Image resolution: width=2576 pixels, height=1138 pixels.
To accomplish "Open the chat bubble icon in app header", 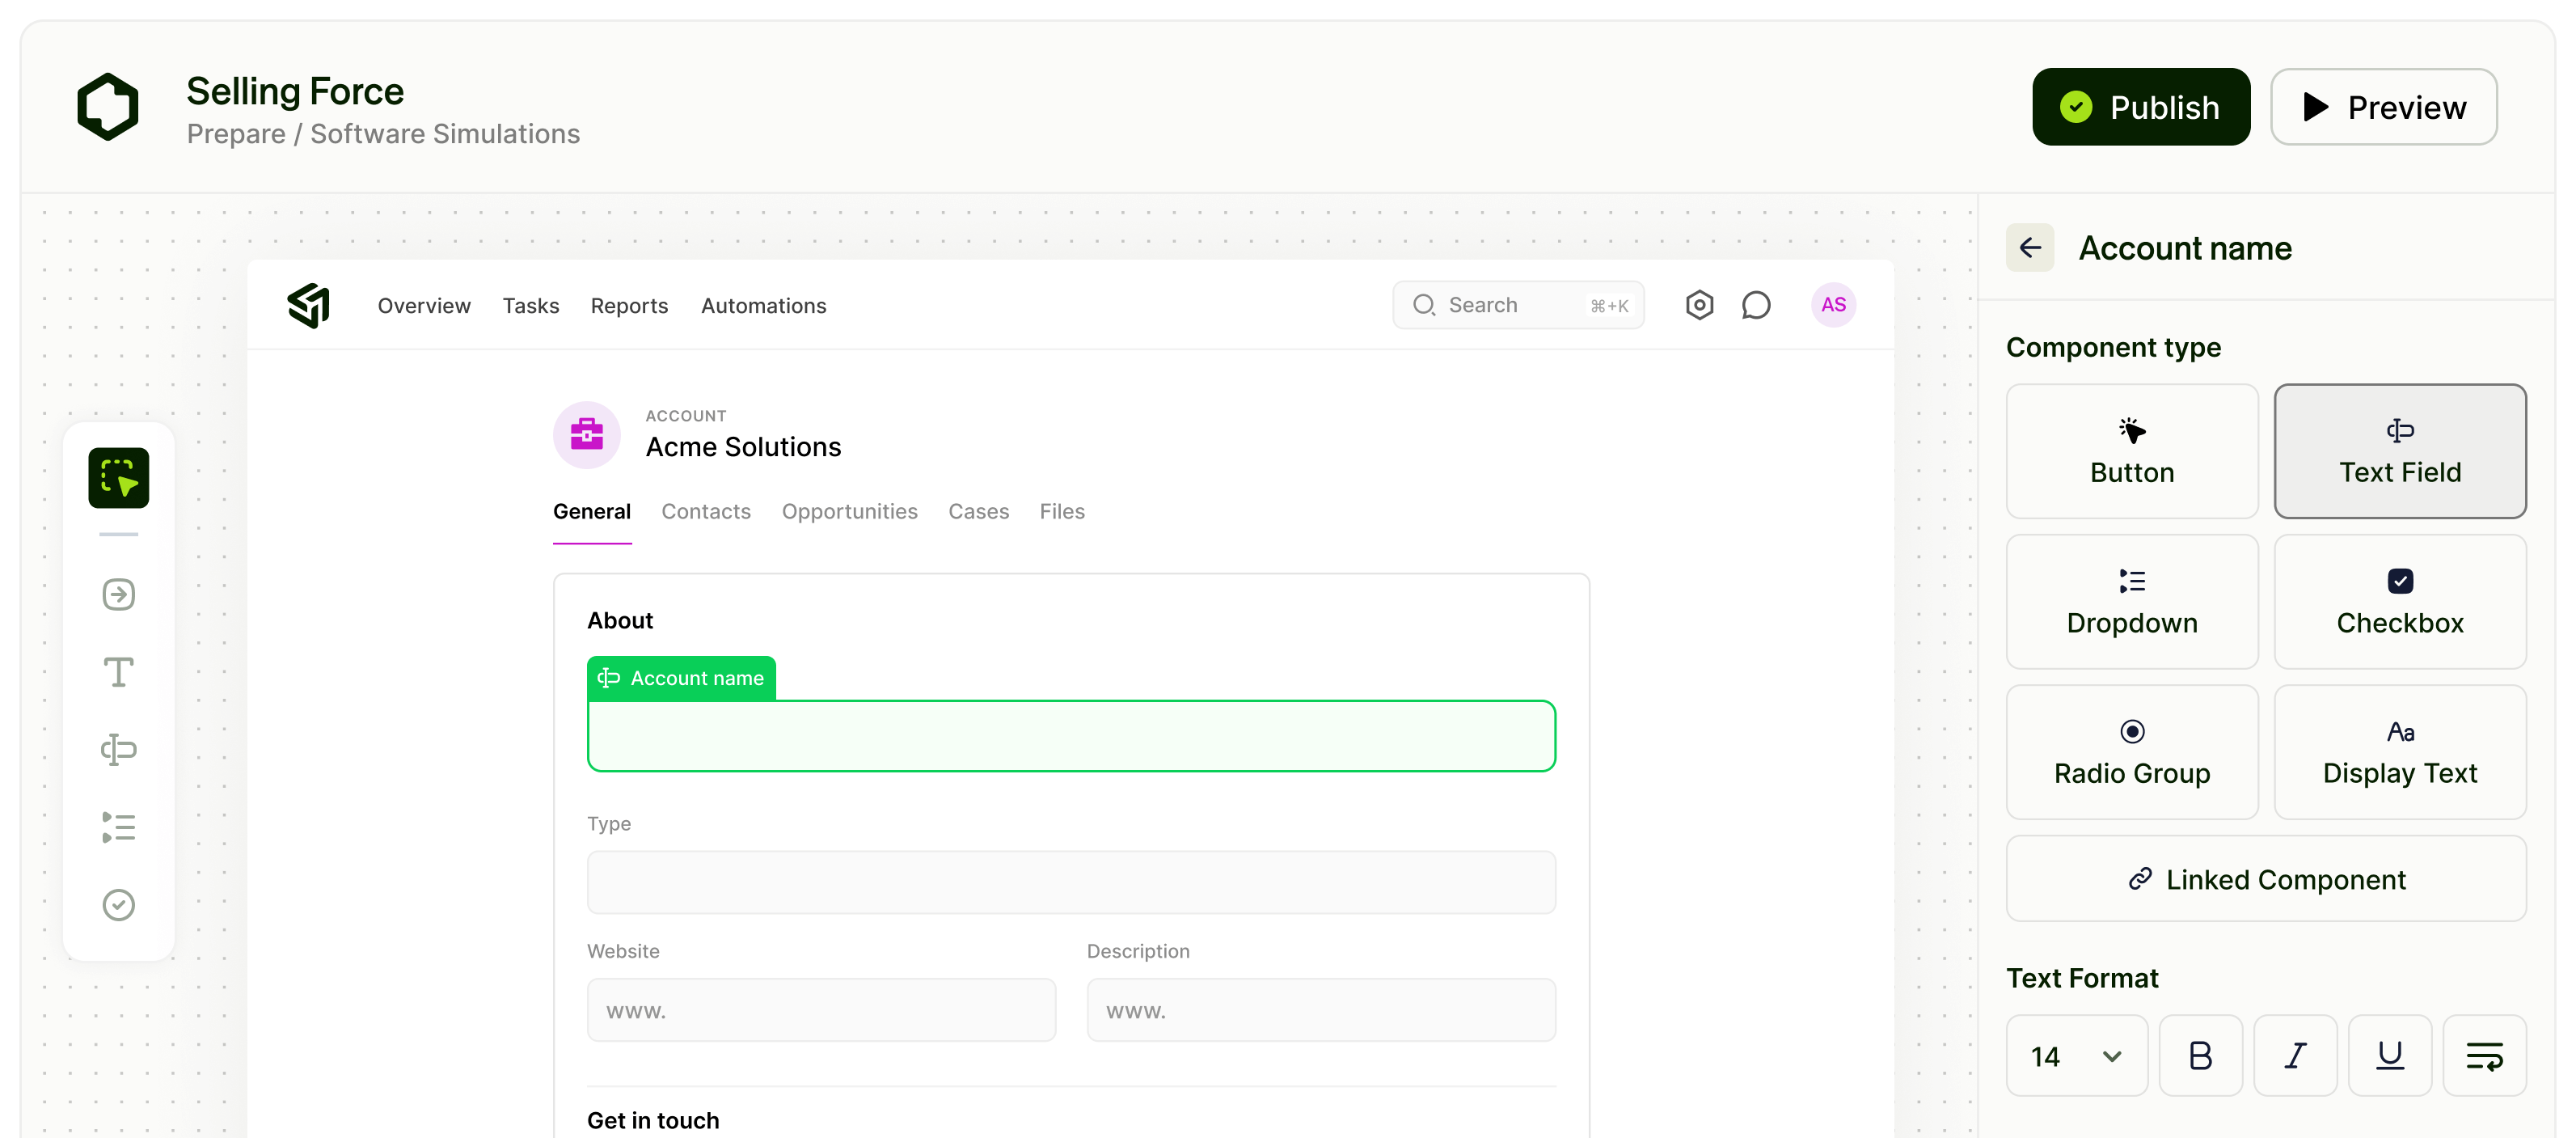I will [1755, 305].
